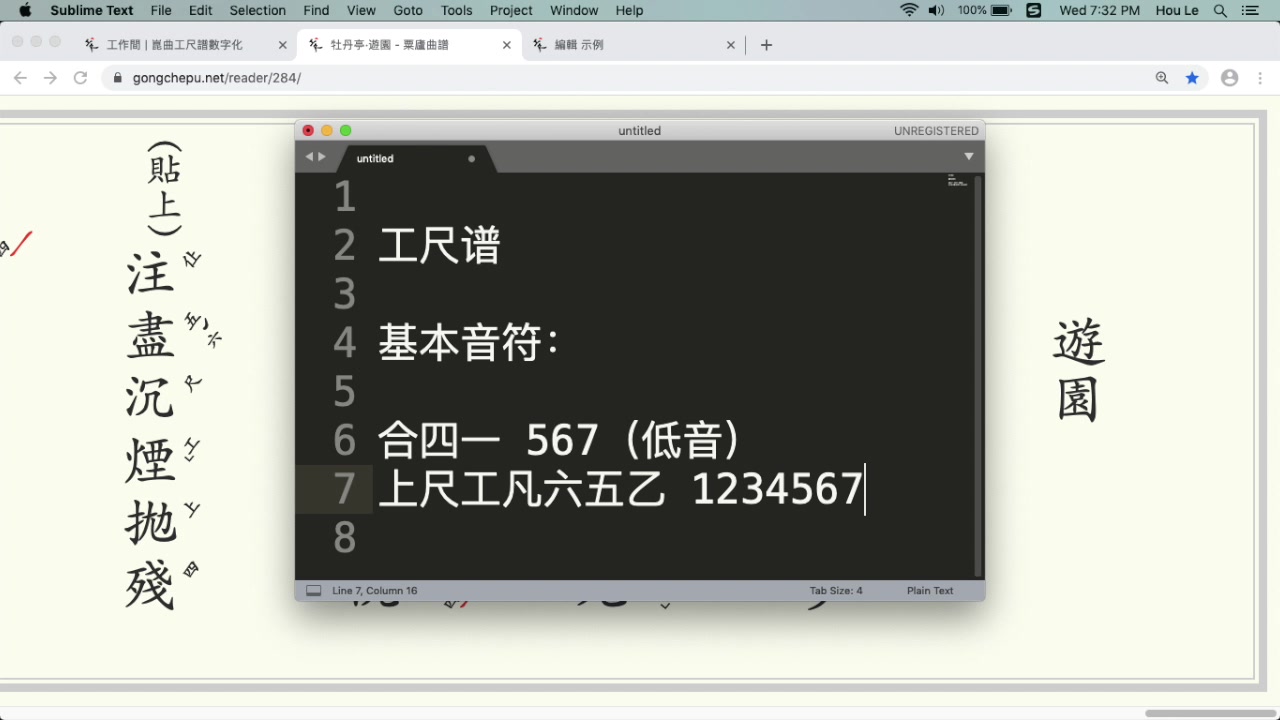Click line 6 text 合四一 567
Image resolution: width=1280 pixels, height=720 pixels.
coord(488,440)
